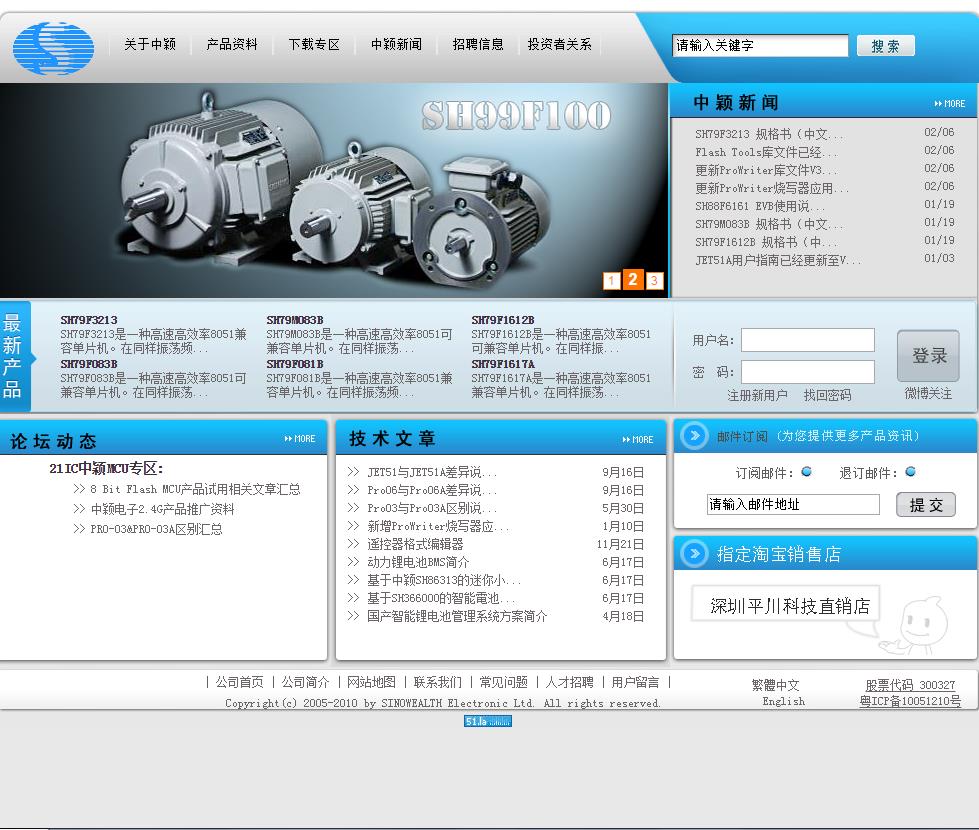The width and height of the screenshot is (979, 830).
Task: Open article 动力锂电池BMS简介
Action: coord(418,562)
